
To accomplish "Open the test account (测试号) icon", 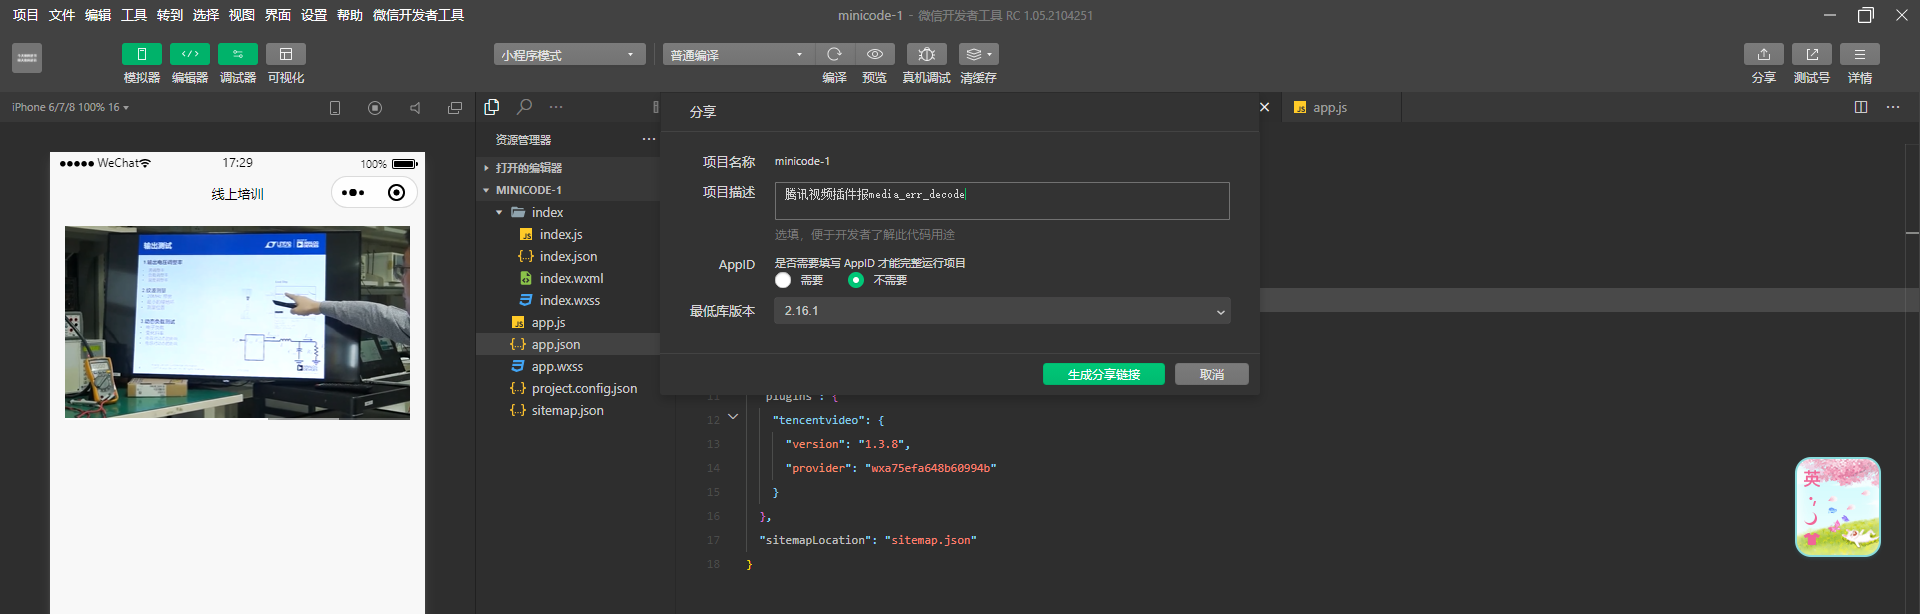I will 1811,54.
